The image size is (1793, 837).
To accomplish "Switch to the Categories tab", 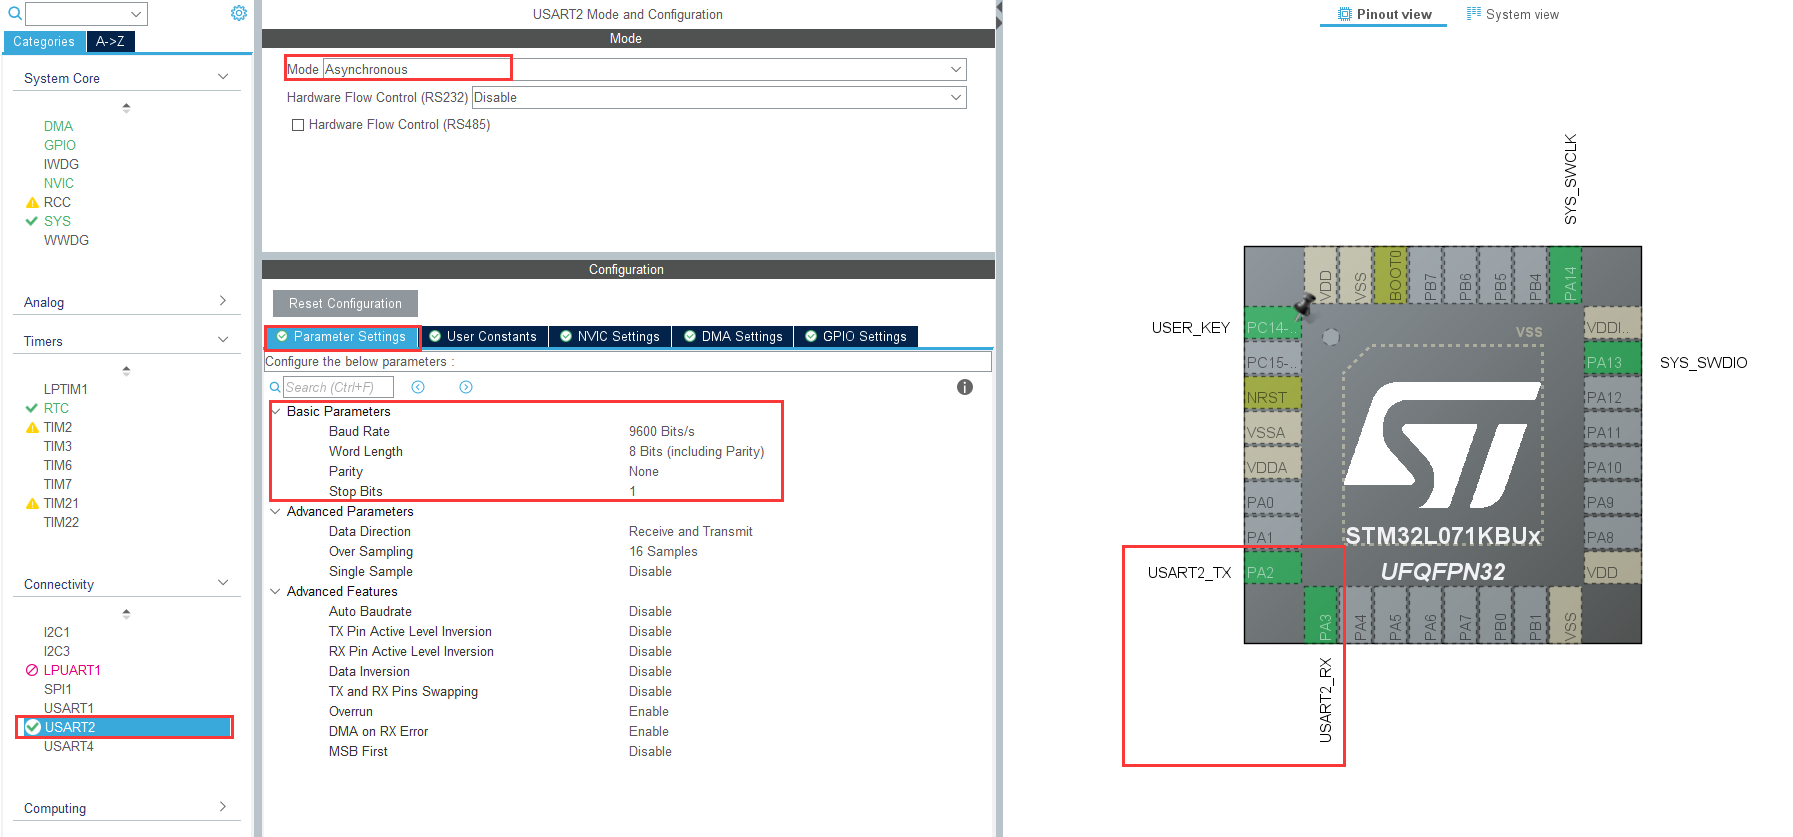I will click(44, 41).
